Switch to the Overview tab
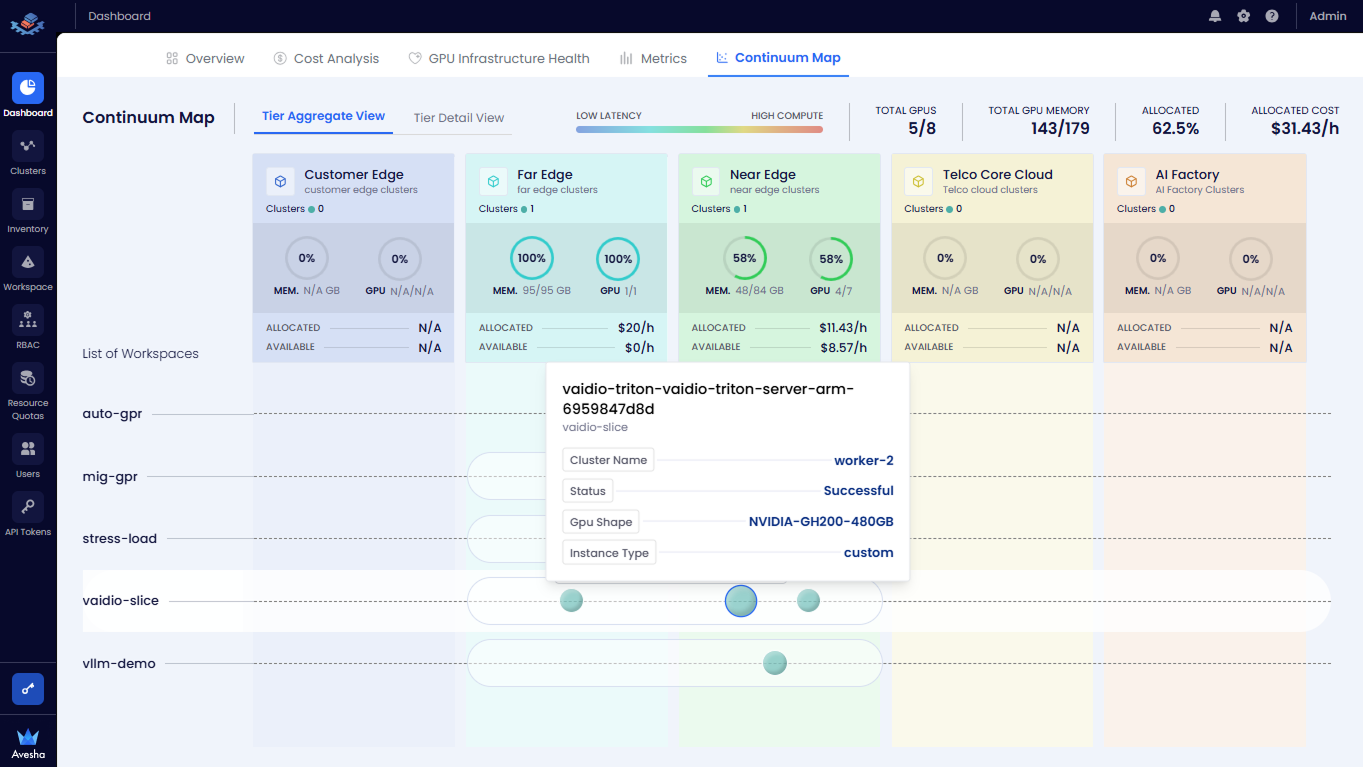The height and width of the screenshot is (767, 1363). click(205, 59)
